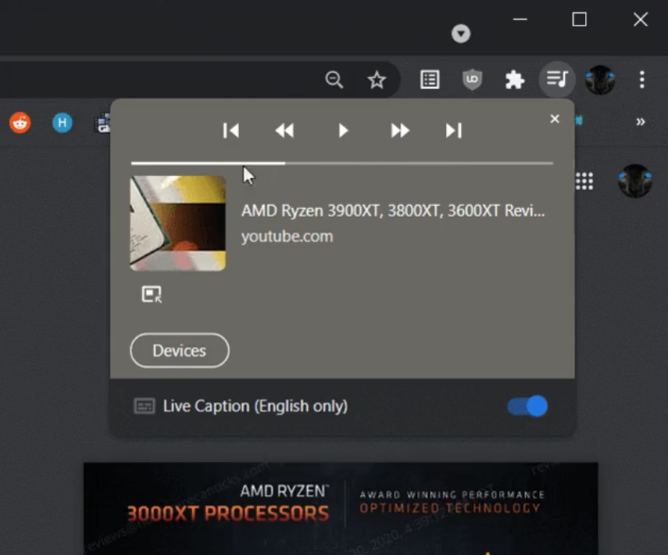Rewind the media with seek backward button
Viewport: 668px width, 555px height.
[x=285, y=130]
